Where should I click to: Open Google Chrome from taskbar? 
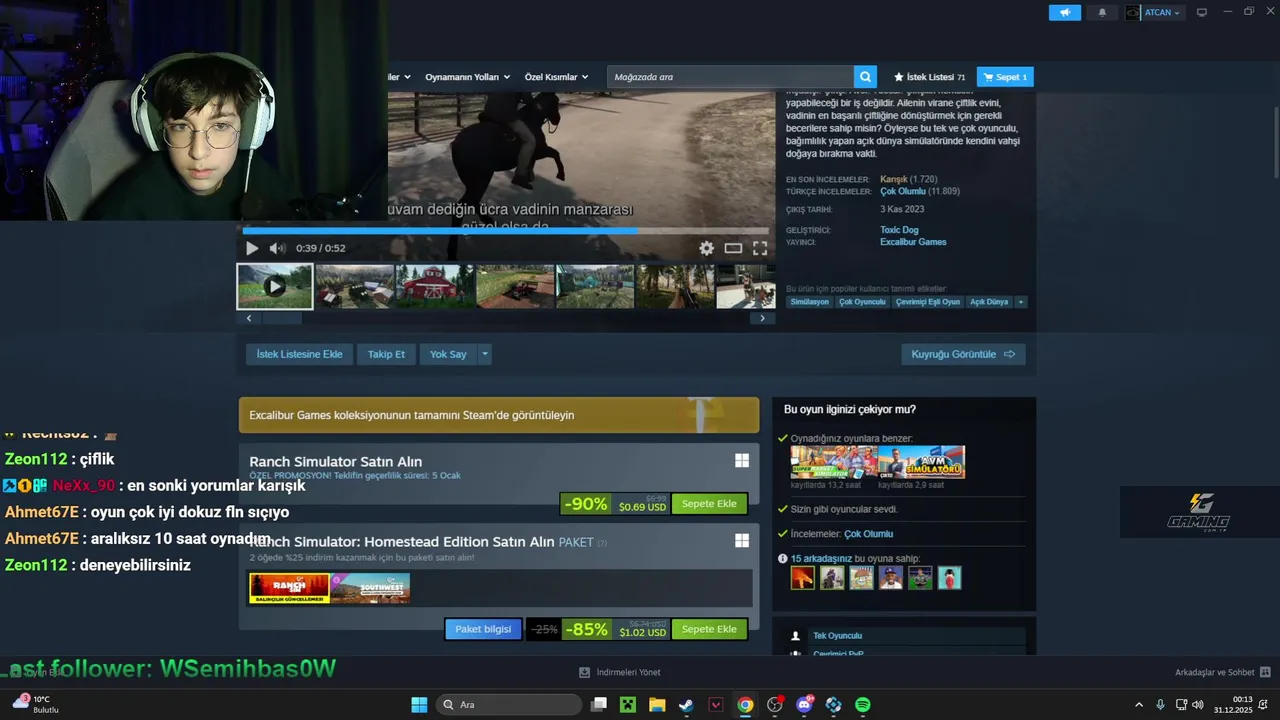click(x=745, y=705)
